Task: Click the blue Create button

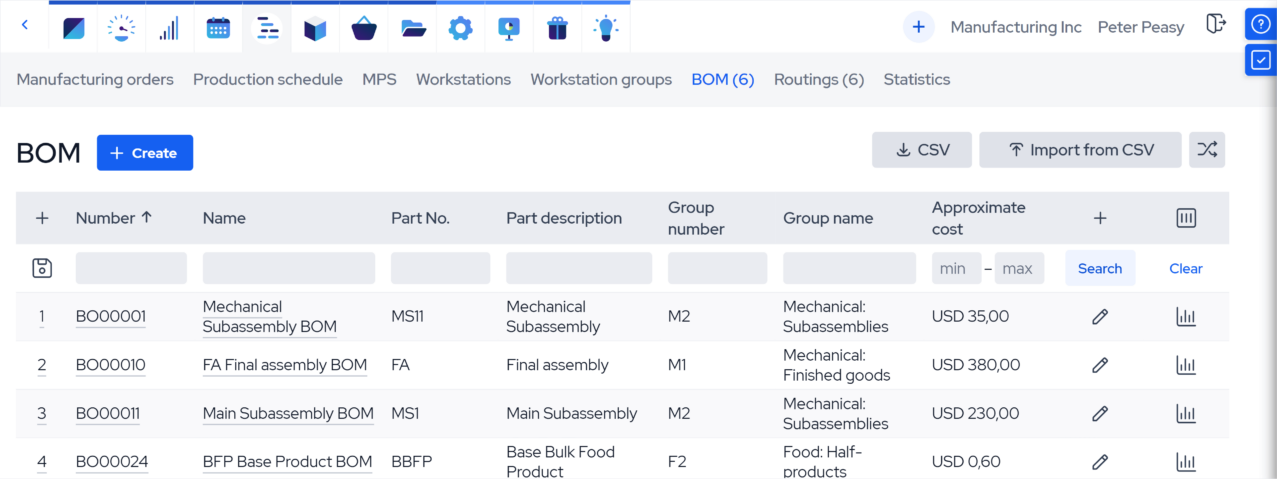Action: coord(145,153)
